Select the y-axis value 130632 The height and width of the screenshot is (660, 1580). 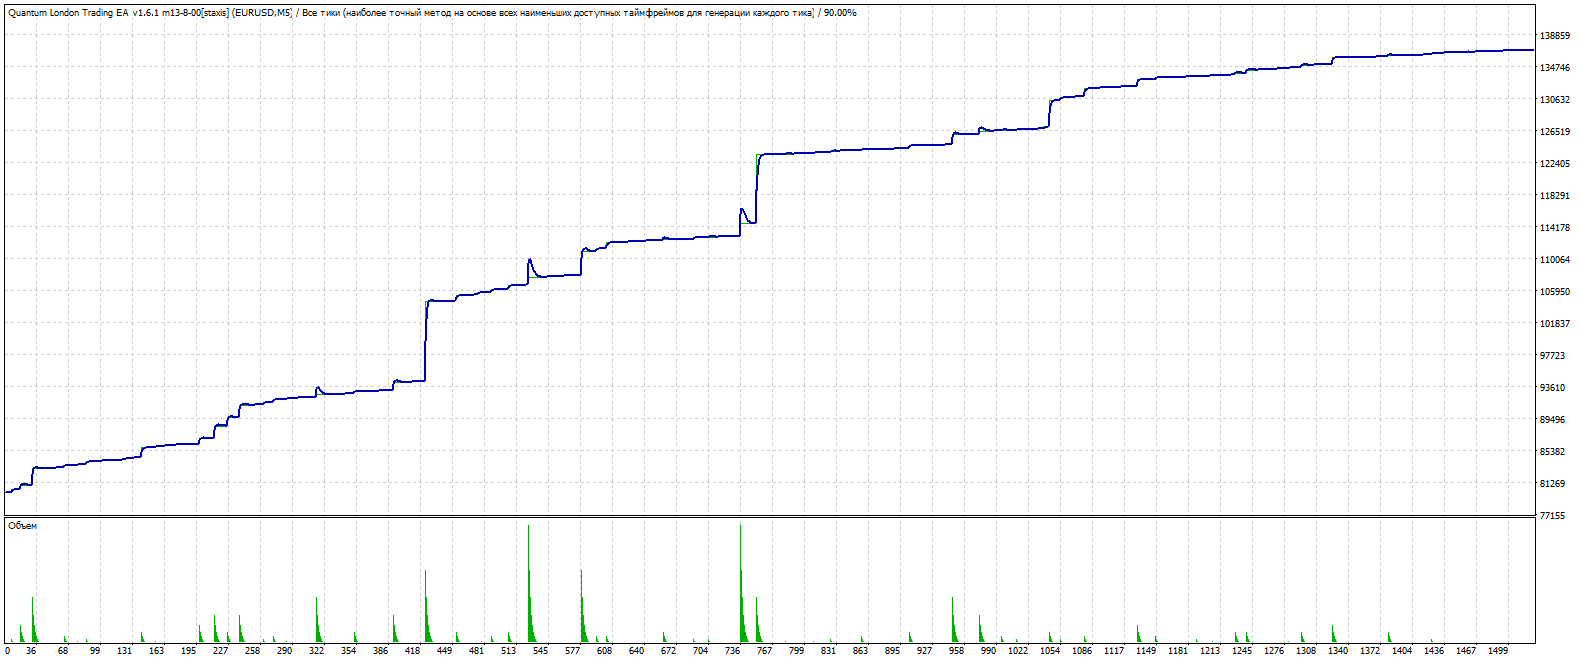click(x=1555, y=100)
